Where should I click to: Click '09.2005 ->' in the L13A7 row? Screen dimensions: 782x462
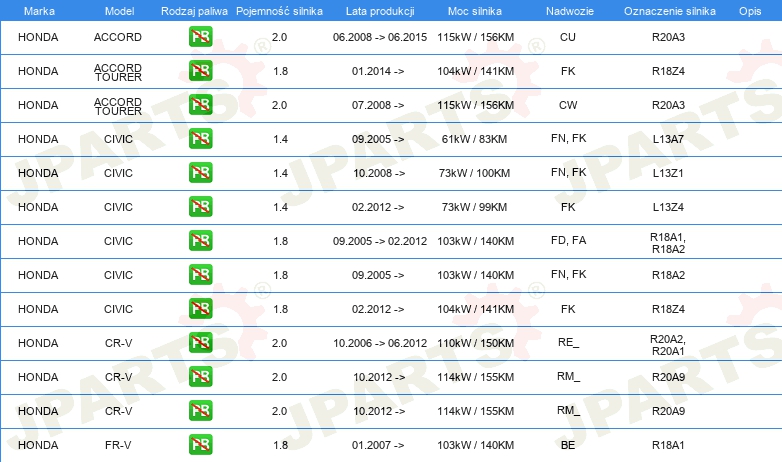tap(378, 139)
